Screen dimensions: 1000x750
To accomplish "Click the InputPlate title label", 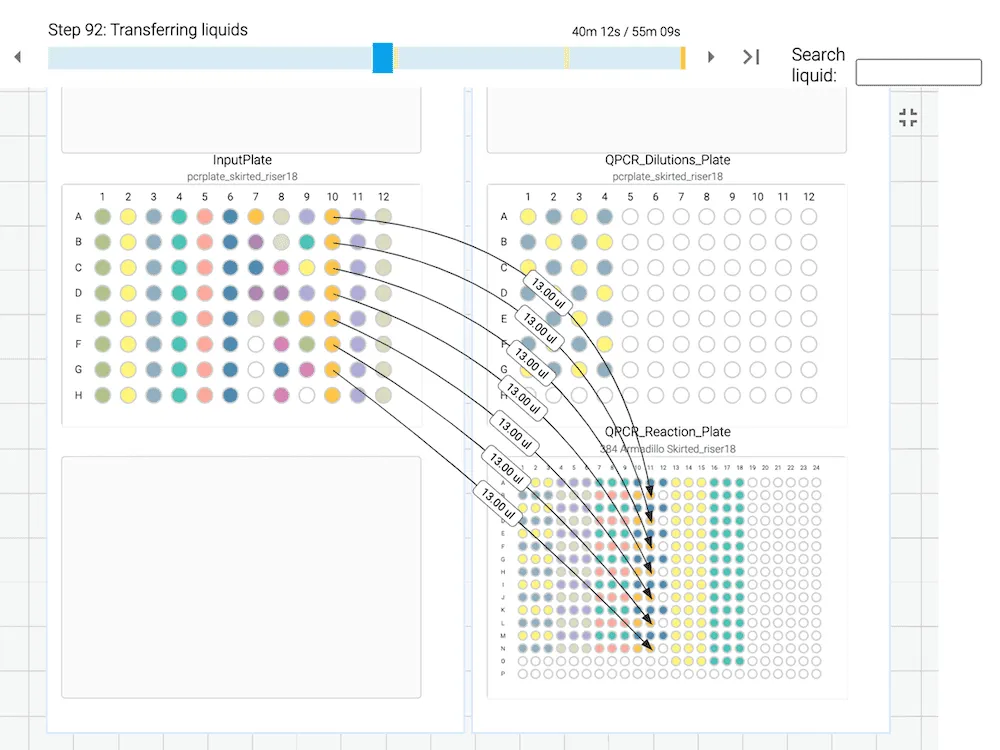I will tap(242, 160).
